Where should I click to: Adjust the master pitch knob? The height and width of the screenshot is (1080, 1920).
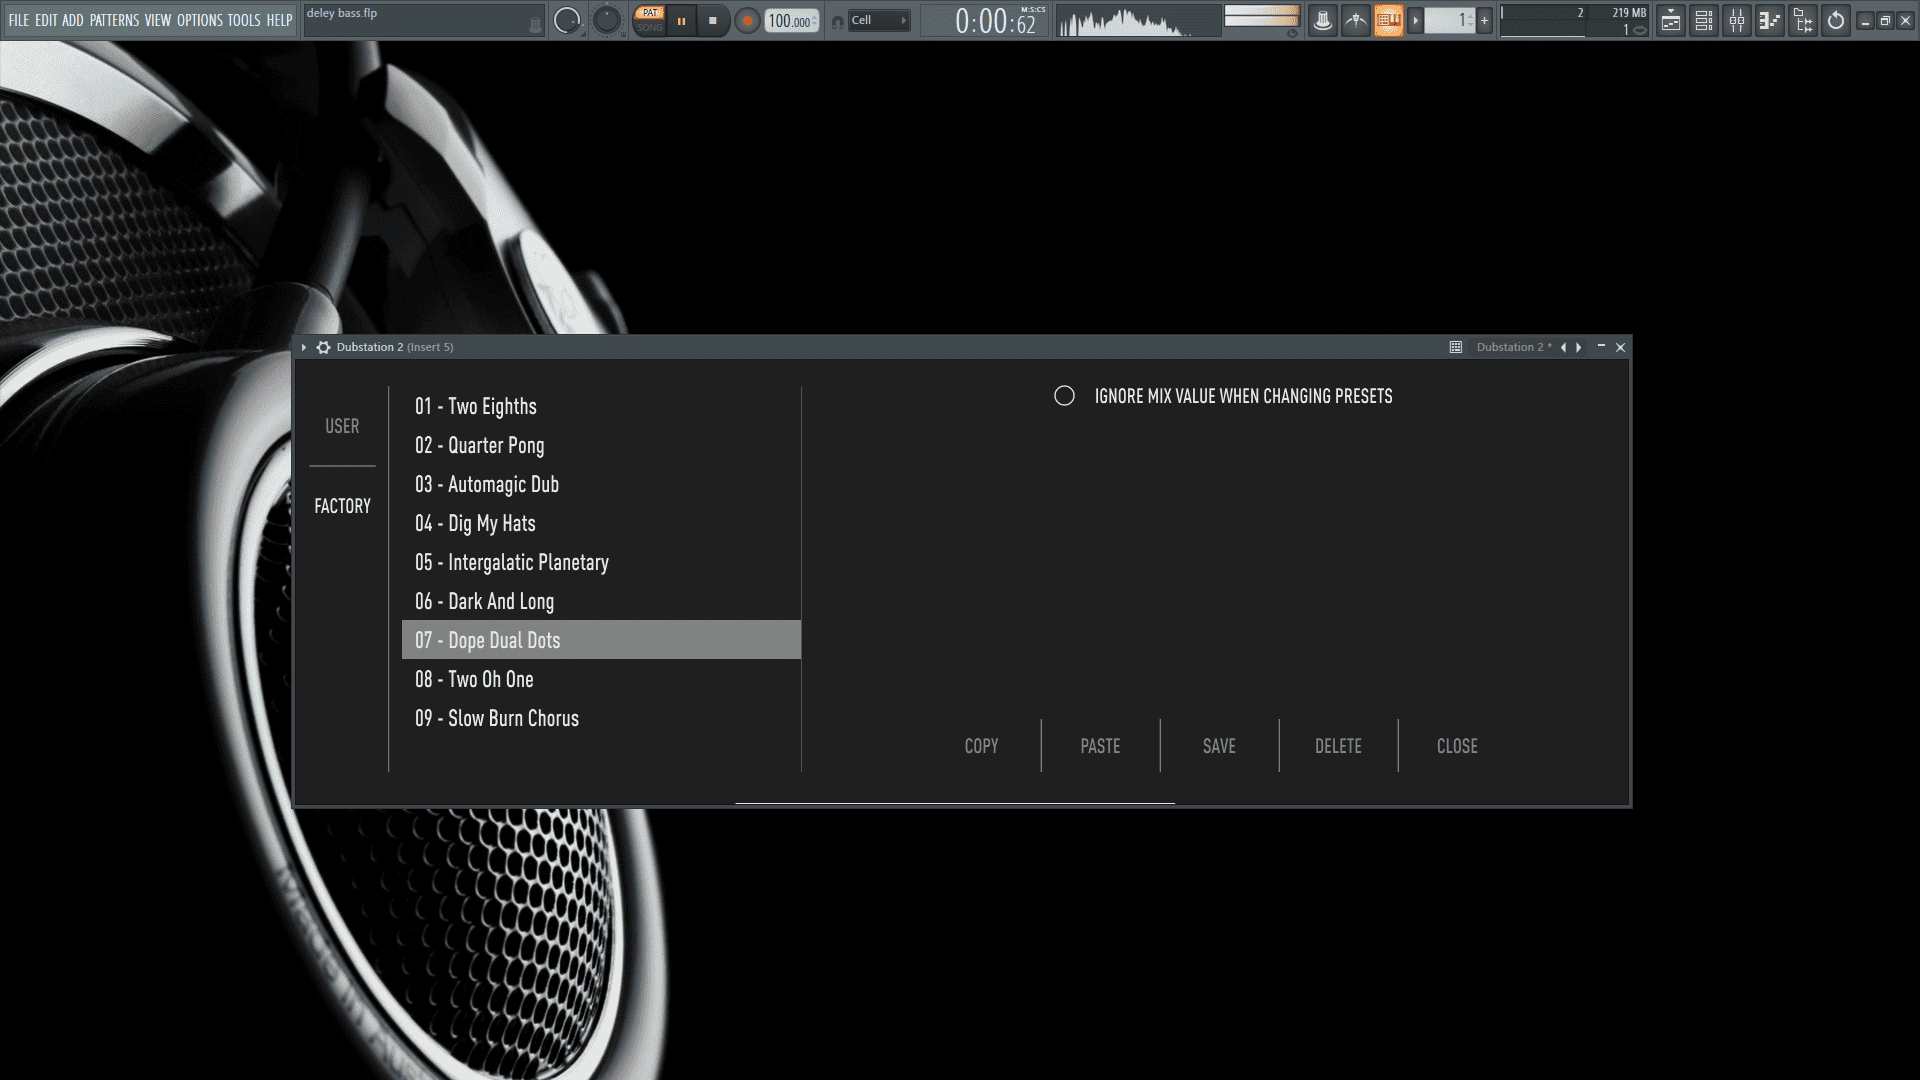pyautogui.click(x=607, y=20)
